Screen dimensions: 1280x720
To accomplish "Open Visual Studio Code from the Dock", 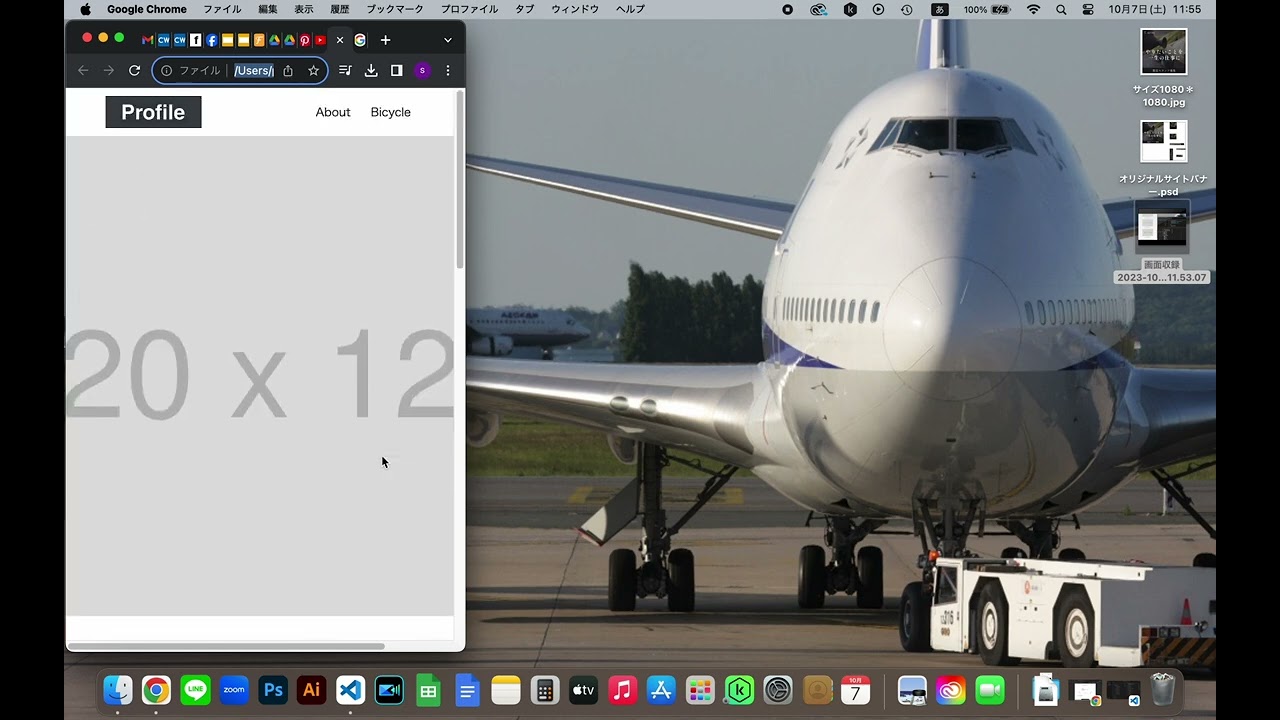I will click(350, 690).
